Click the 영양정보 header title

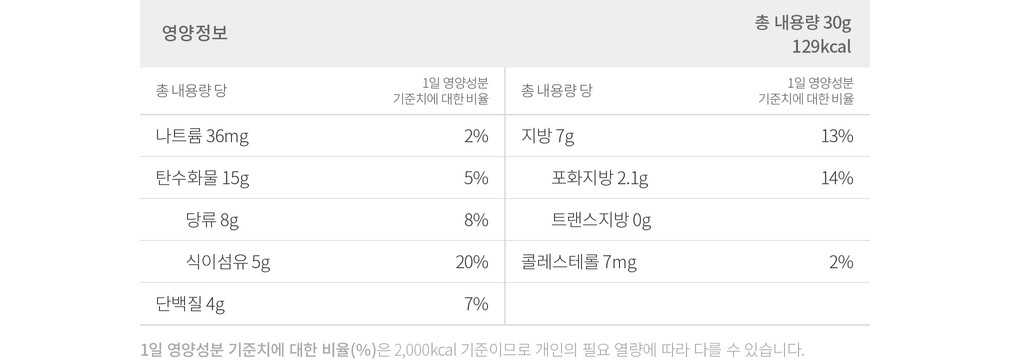(195, 33)
